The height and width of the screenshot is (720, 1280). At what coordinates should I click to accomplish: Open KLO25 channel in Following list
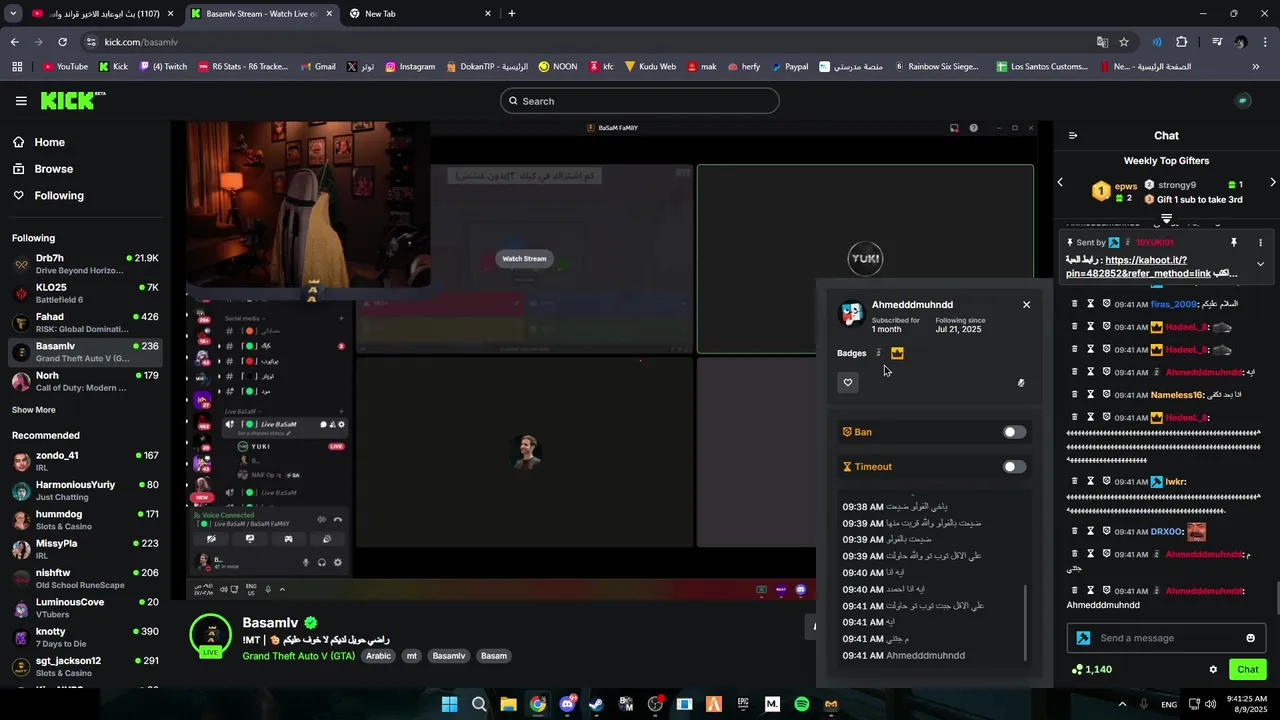(85, 294)
